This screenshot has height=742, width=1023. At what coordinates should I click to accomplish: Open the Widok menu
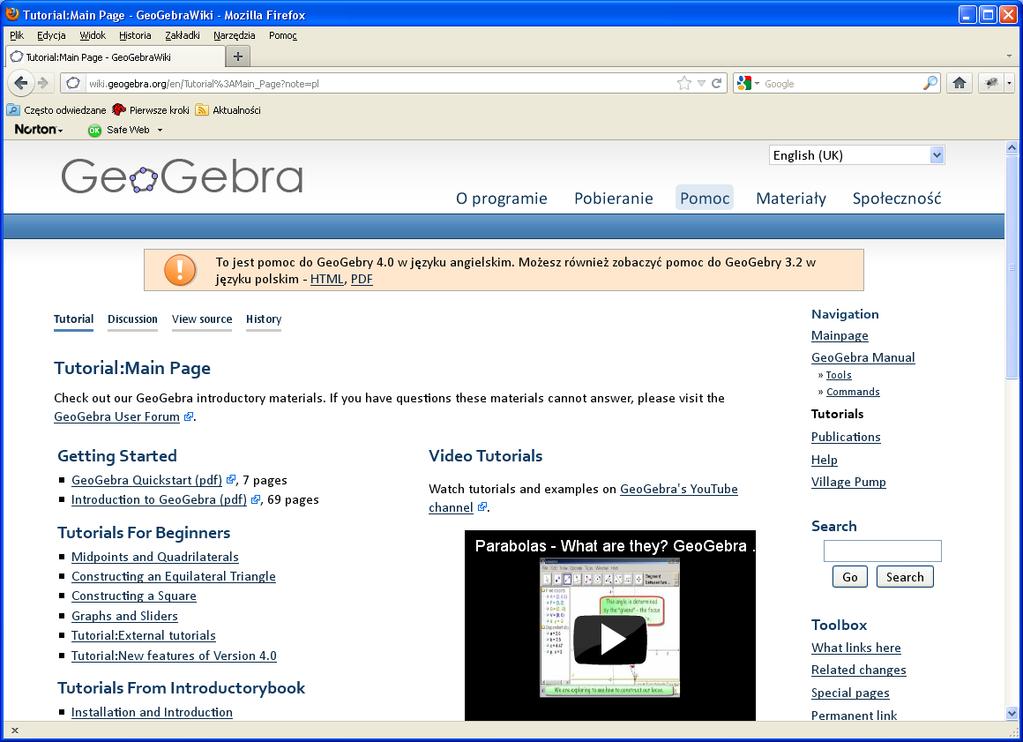(x=92, y=35)
